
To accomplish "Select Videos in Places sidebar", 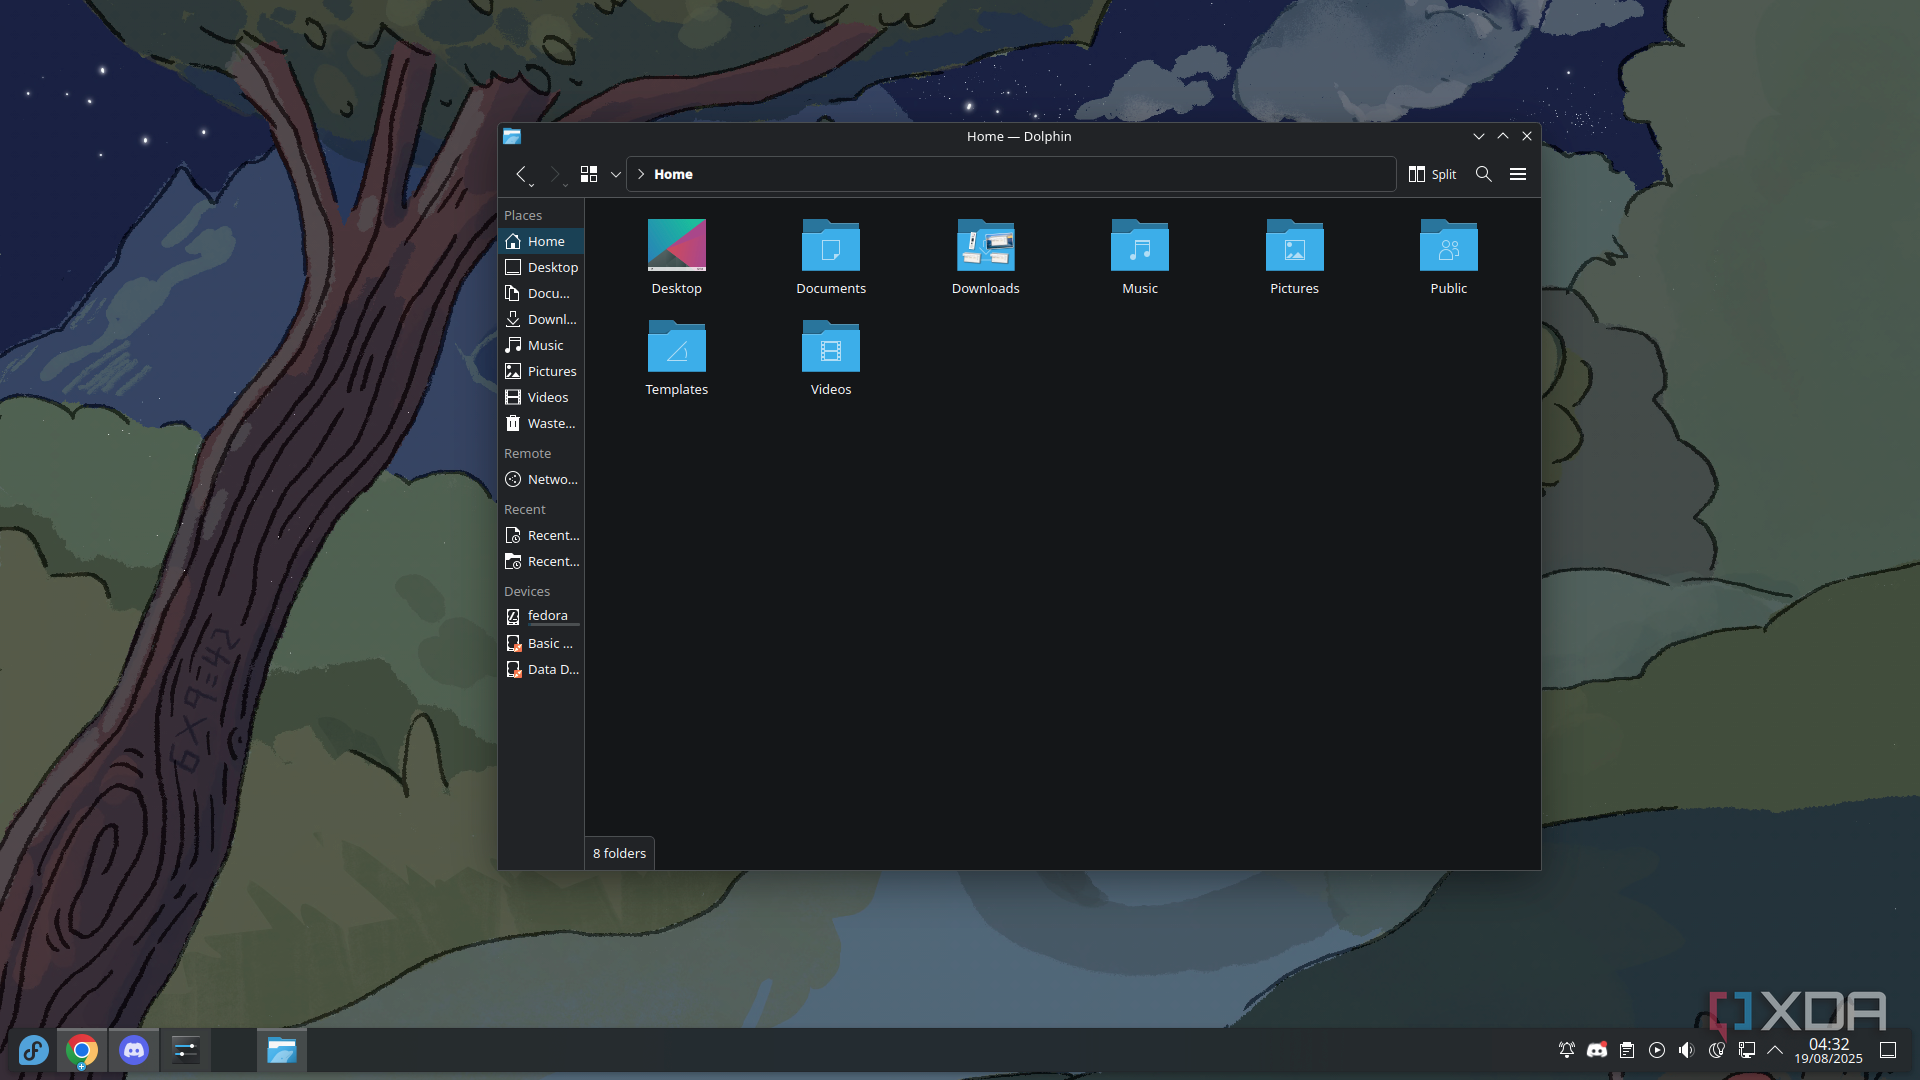I will tap(541, 397).
